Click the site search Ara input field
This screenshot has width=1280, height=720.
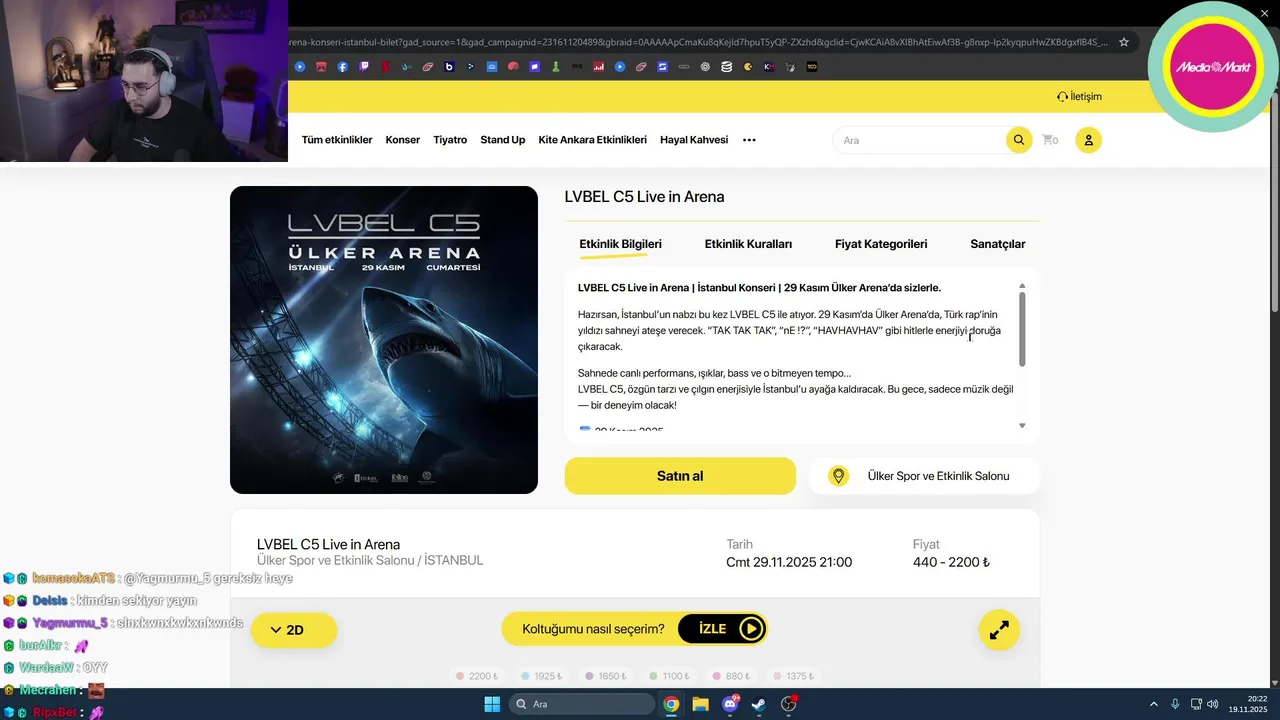[x=920, y=140]
